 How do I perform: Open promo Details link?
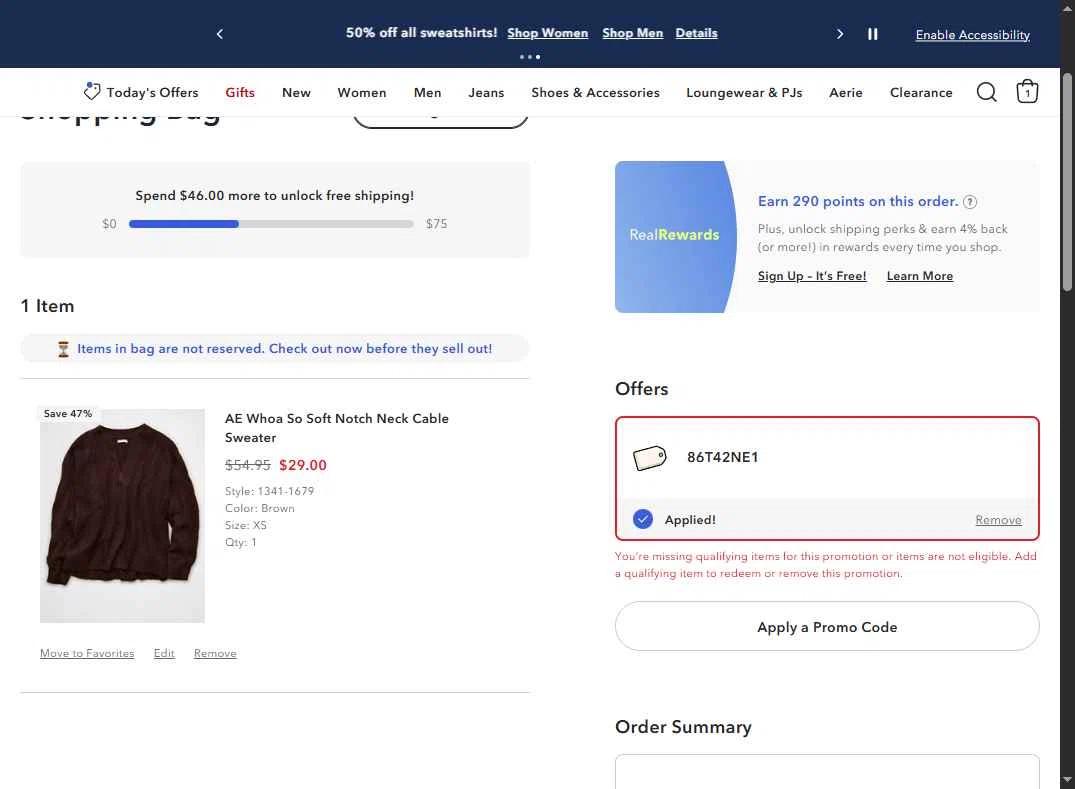tap(696, 33)
